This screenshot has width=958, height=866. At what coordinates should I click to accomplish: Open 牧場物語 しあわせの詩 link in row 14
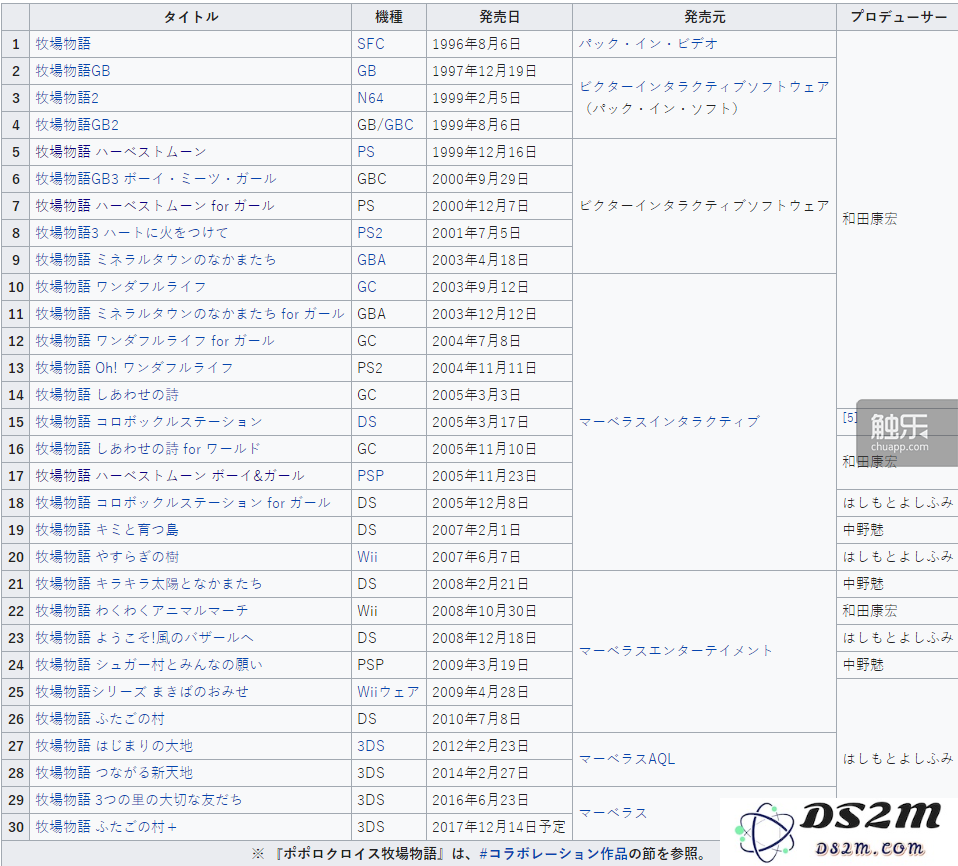[107, 395]
